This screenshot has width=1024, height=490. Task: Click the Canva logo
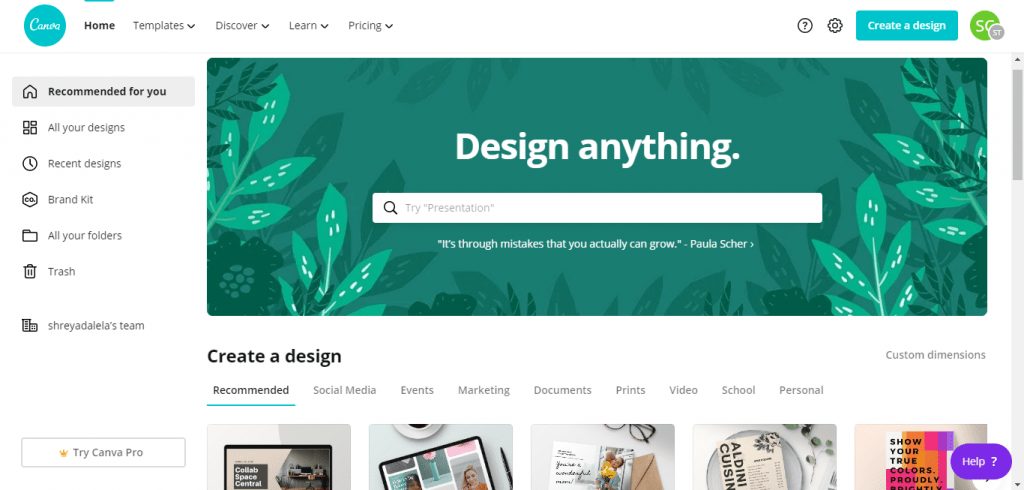pyautogui.click(x=45, y=25)
